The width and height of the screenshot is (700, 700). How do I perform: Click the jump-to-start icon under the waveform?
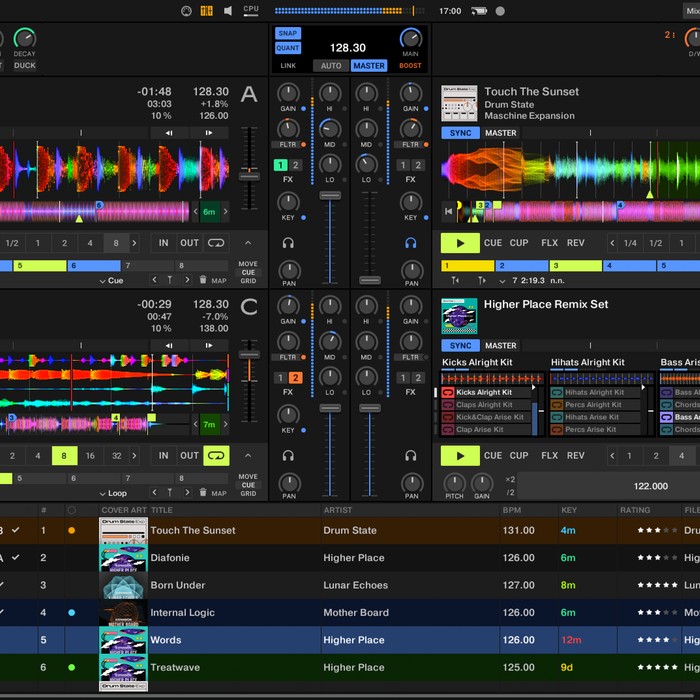tap(449, 211)
